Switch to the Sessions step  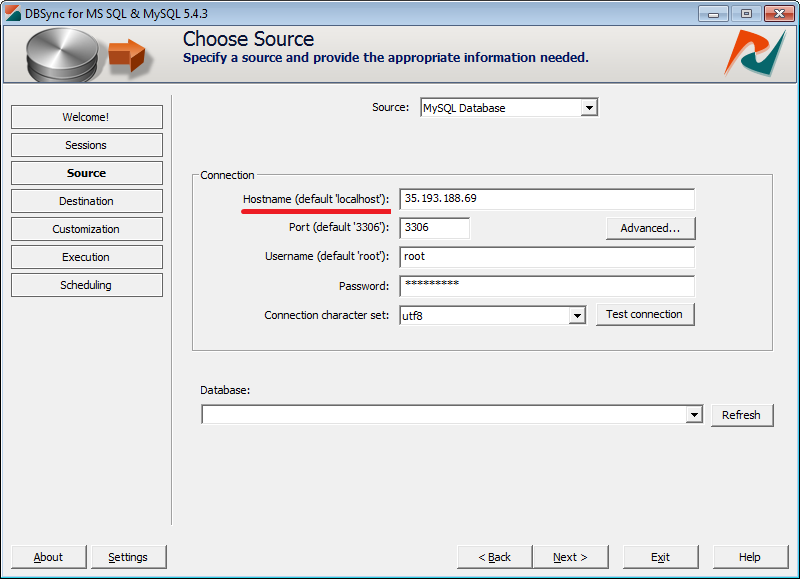click(87, 145)
